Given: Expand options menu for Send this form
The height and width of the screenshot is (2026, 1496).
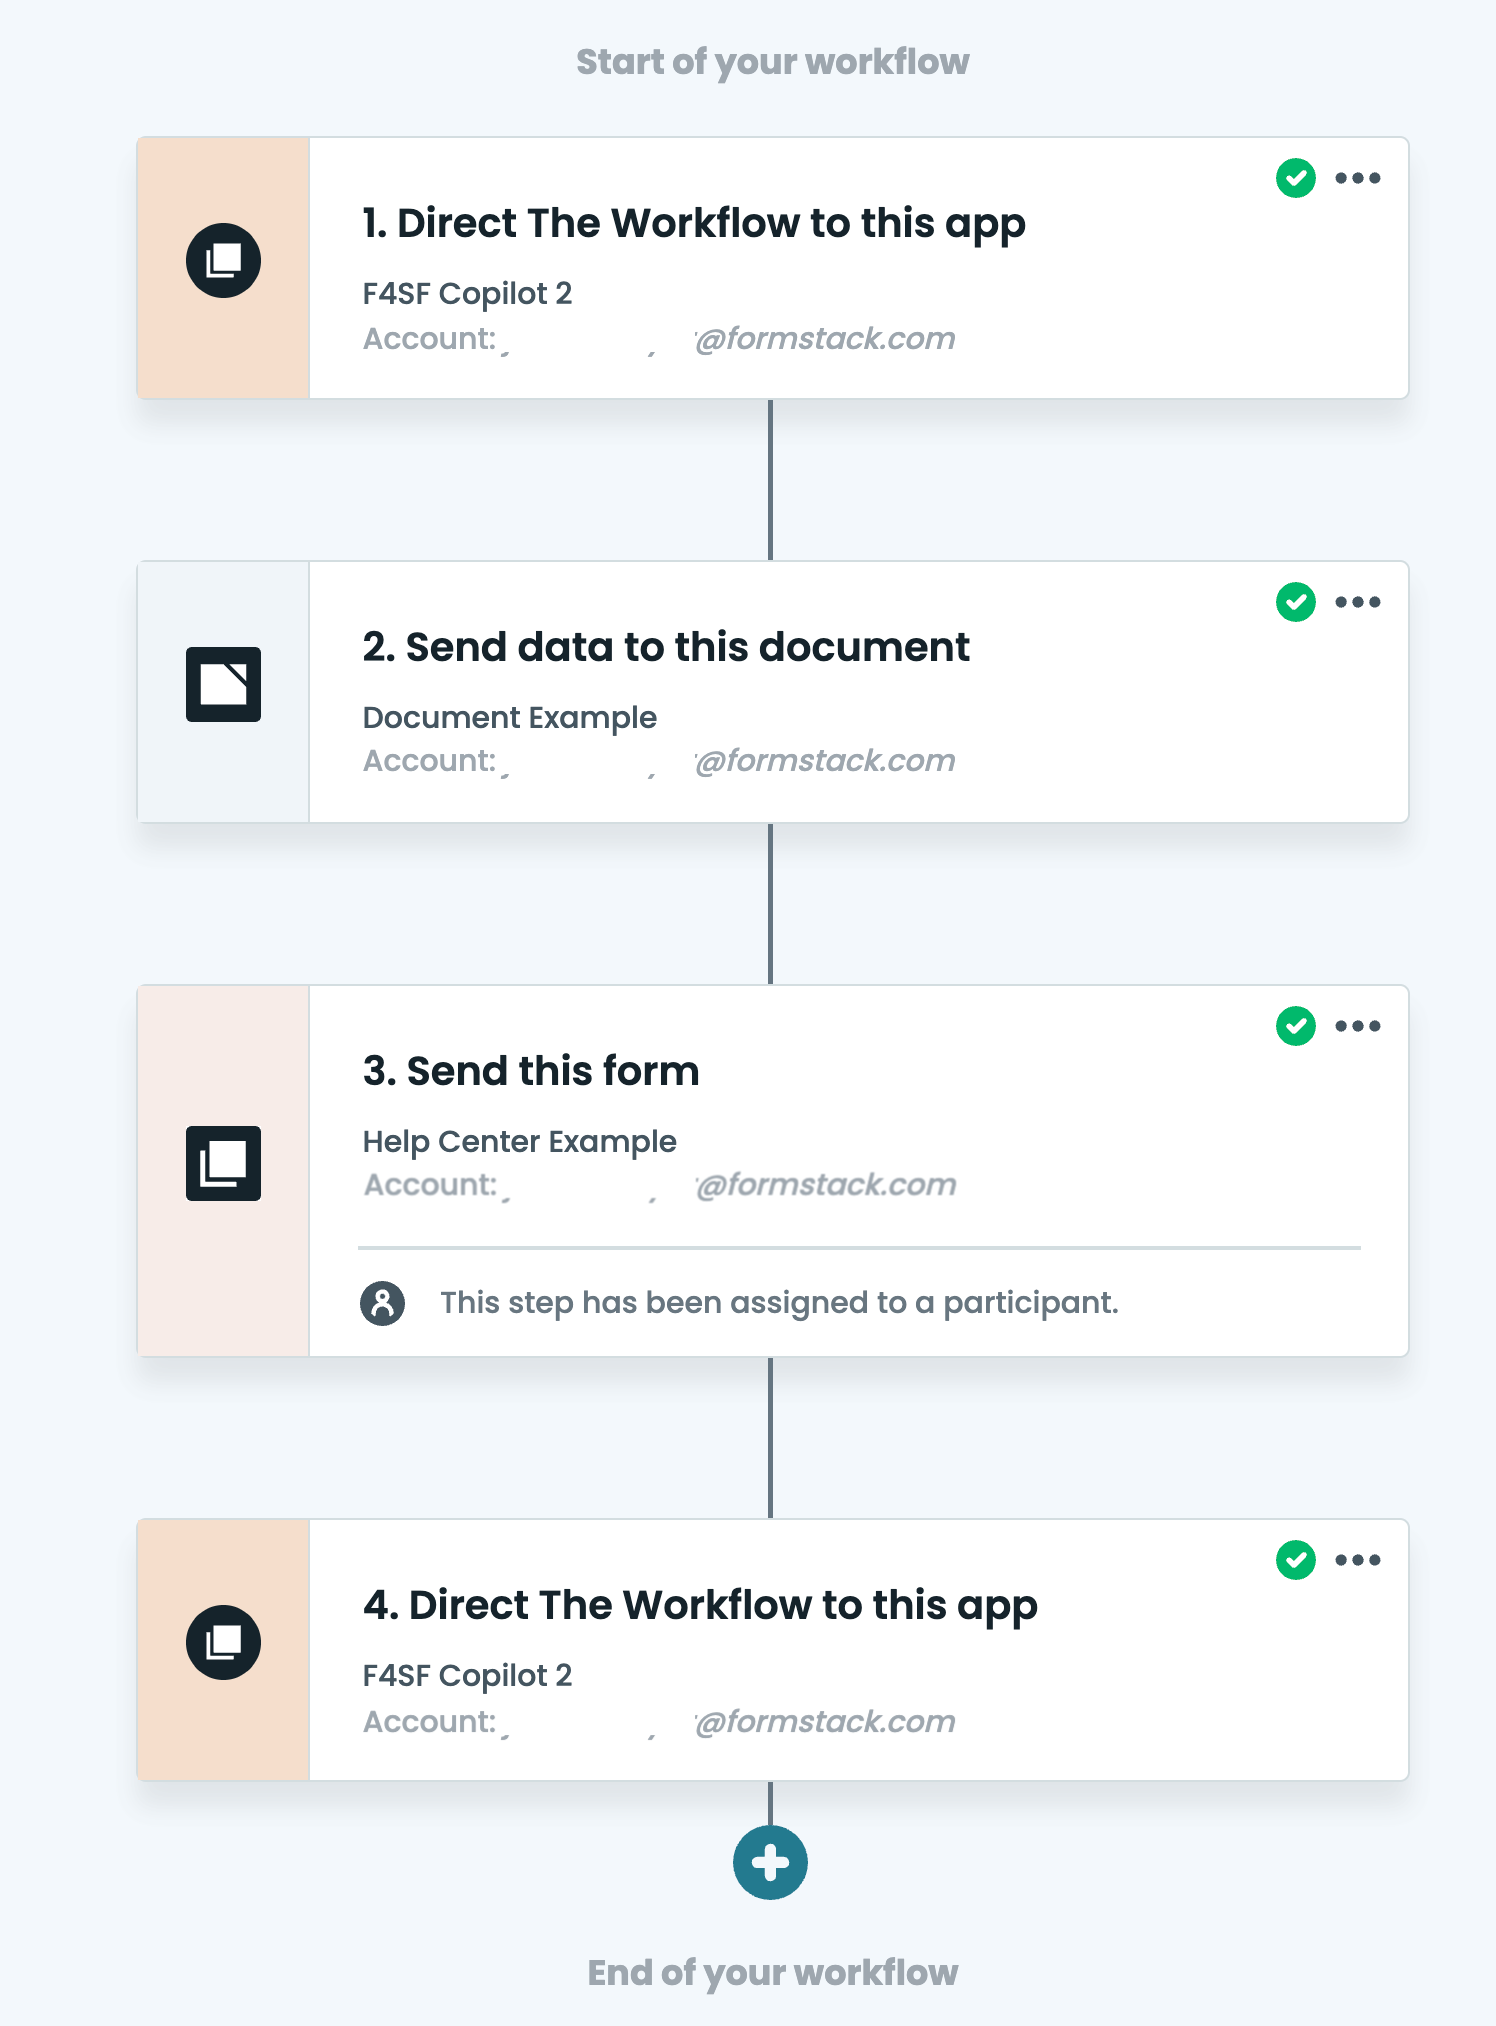Looking at the screenshot, I should point(1358,1026).
